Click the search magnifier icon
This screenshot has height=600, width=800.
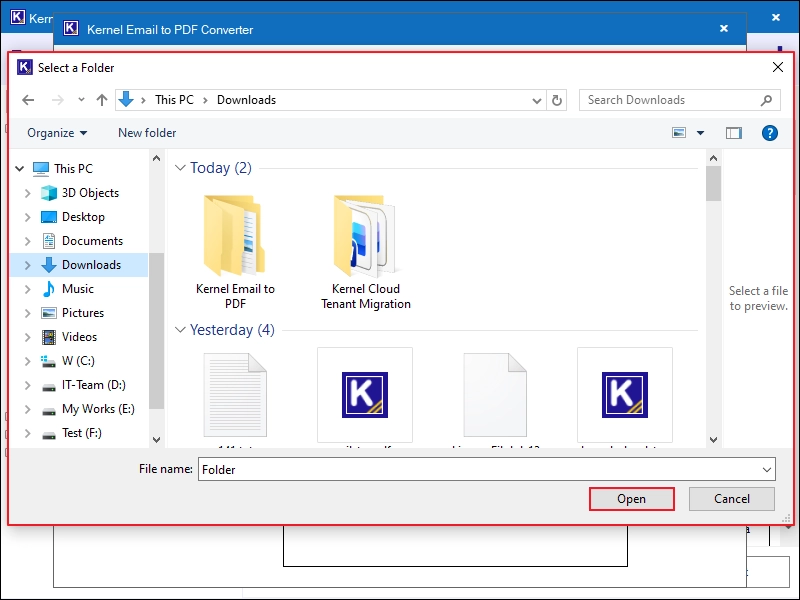tap(766, 101)
